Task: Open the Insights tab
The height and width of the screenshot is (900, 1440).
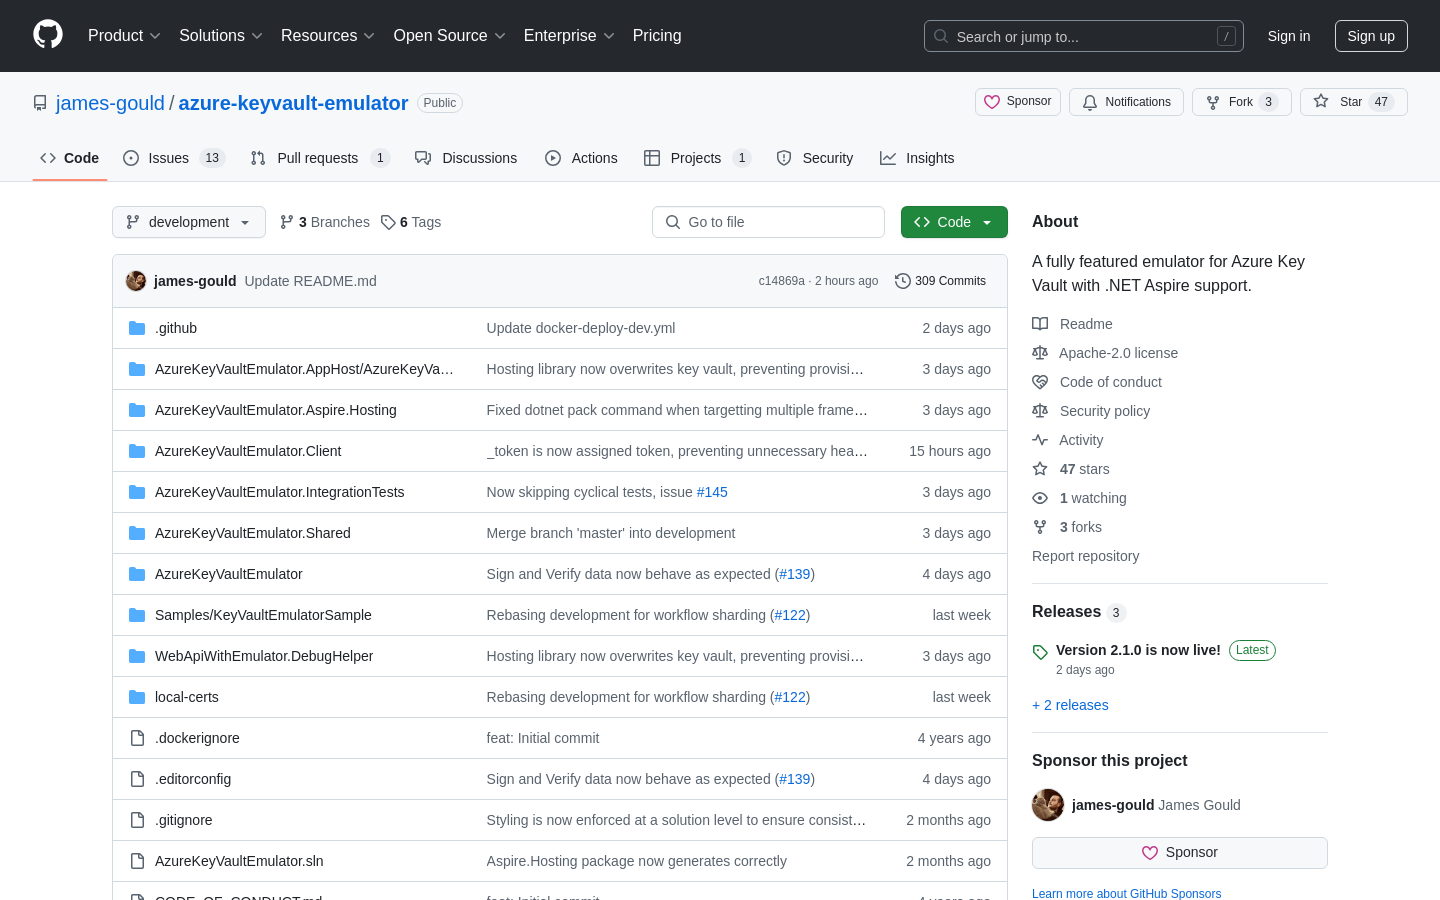Action: click(917, 158)
